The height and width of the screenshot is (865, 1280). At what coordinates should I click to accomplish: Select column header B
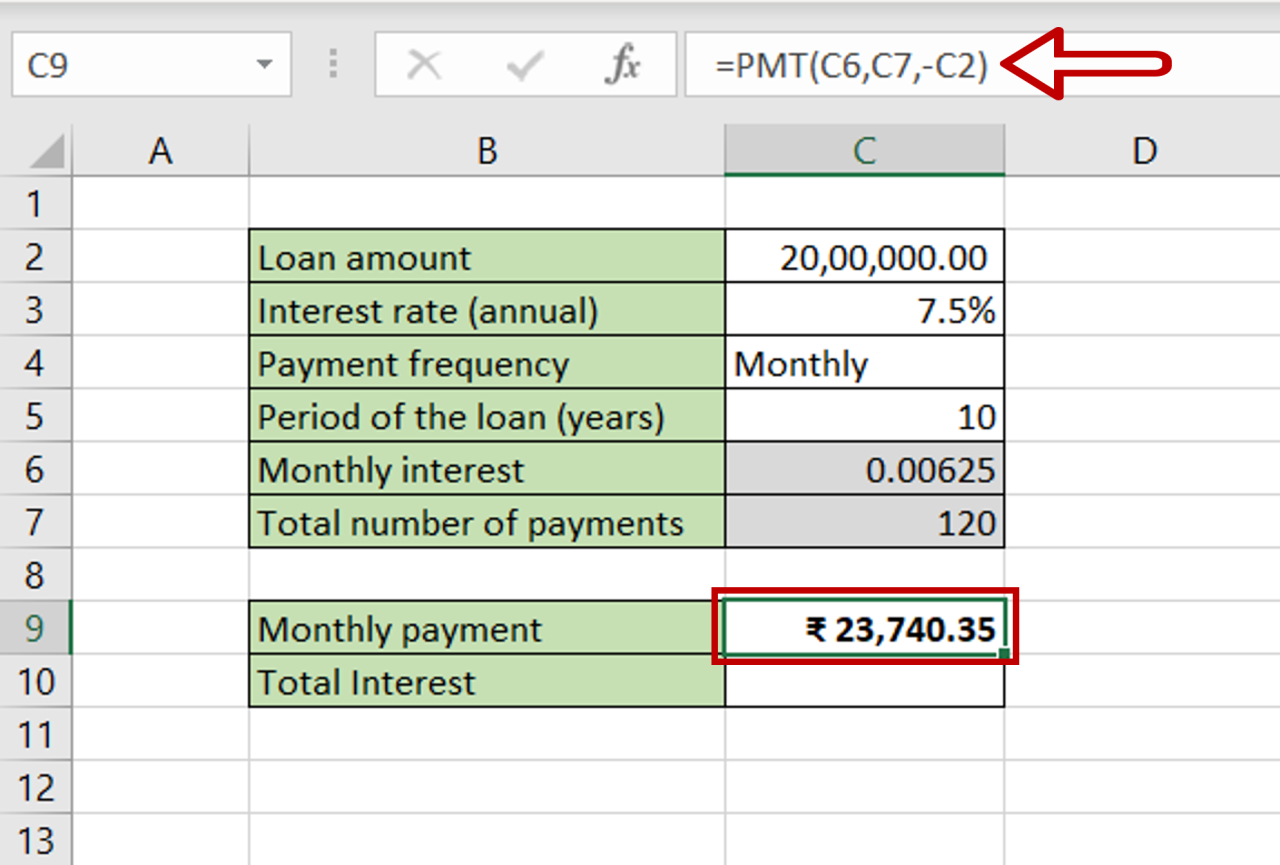coord(485,151)
